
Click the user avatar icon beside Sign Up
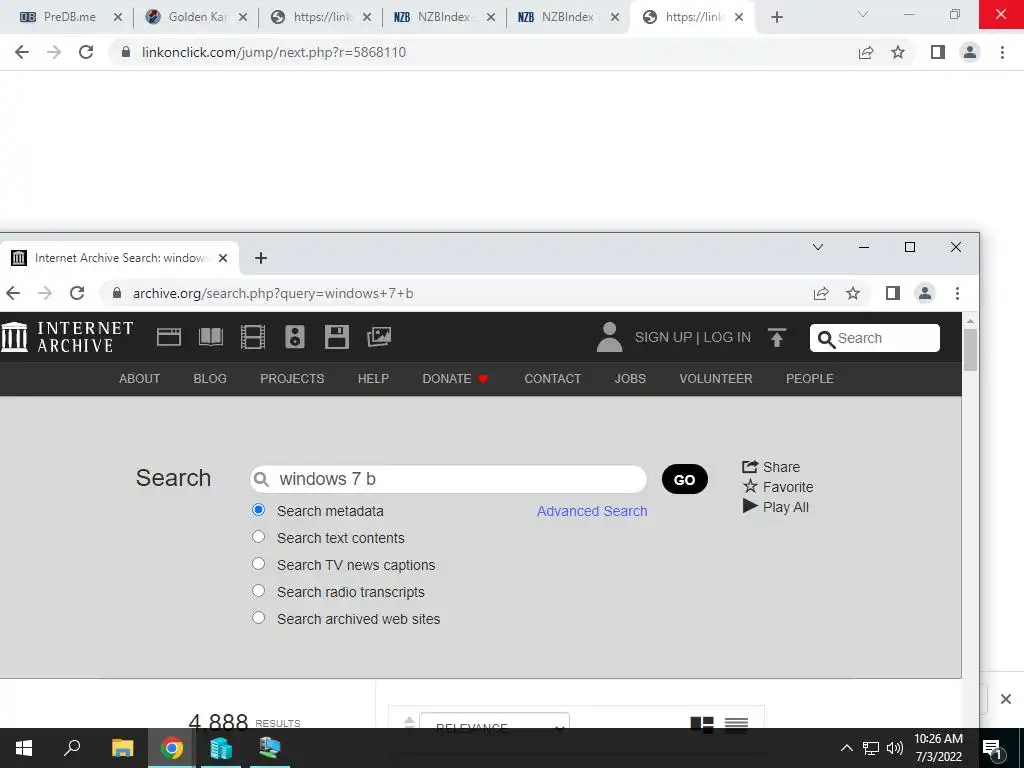[609, 337]
